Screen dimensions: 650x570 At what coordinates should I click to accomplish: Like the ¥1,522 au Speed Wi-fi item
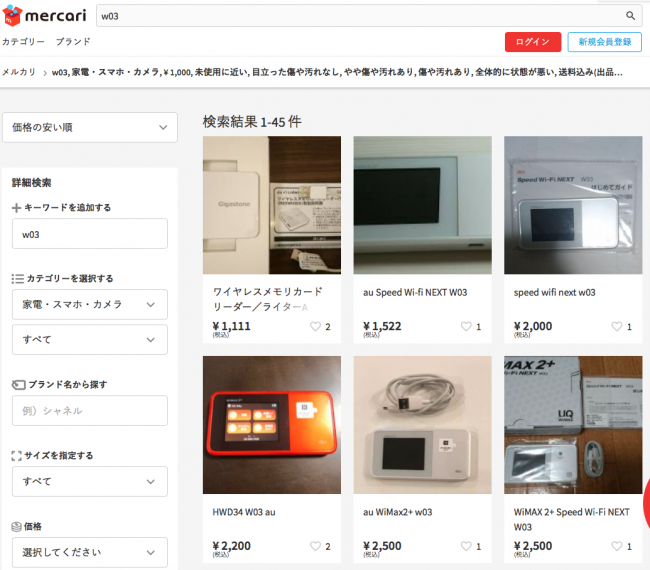click(x=466, y=326)
